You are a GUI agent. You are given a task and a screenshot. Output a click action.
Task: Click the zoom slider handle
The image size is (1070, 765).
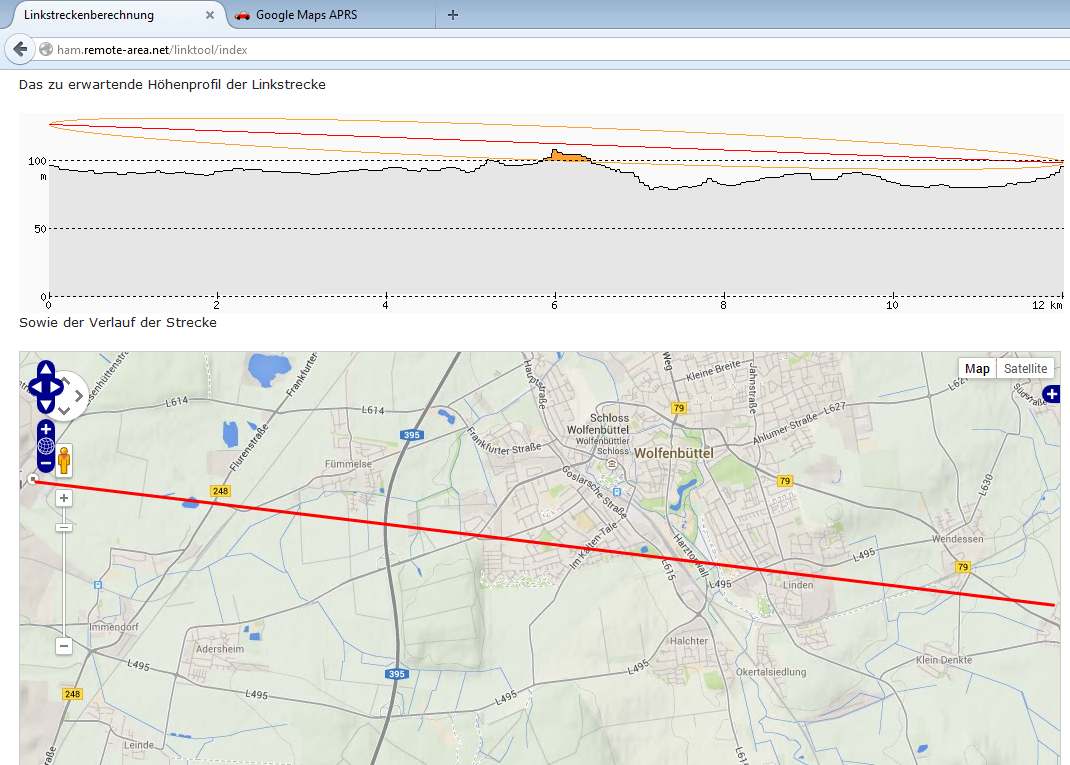click(64, 526)
